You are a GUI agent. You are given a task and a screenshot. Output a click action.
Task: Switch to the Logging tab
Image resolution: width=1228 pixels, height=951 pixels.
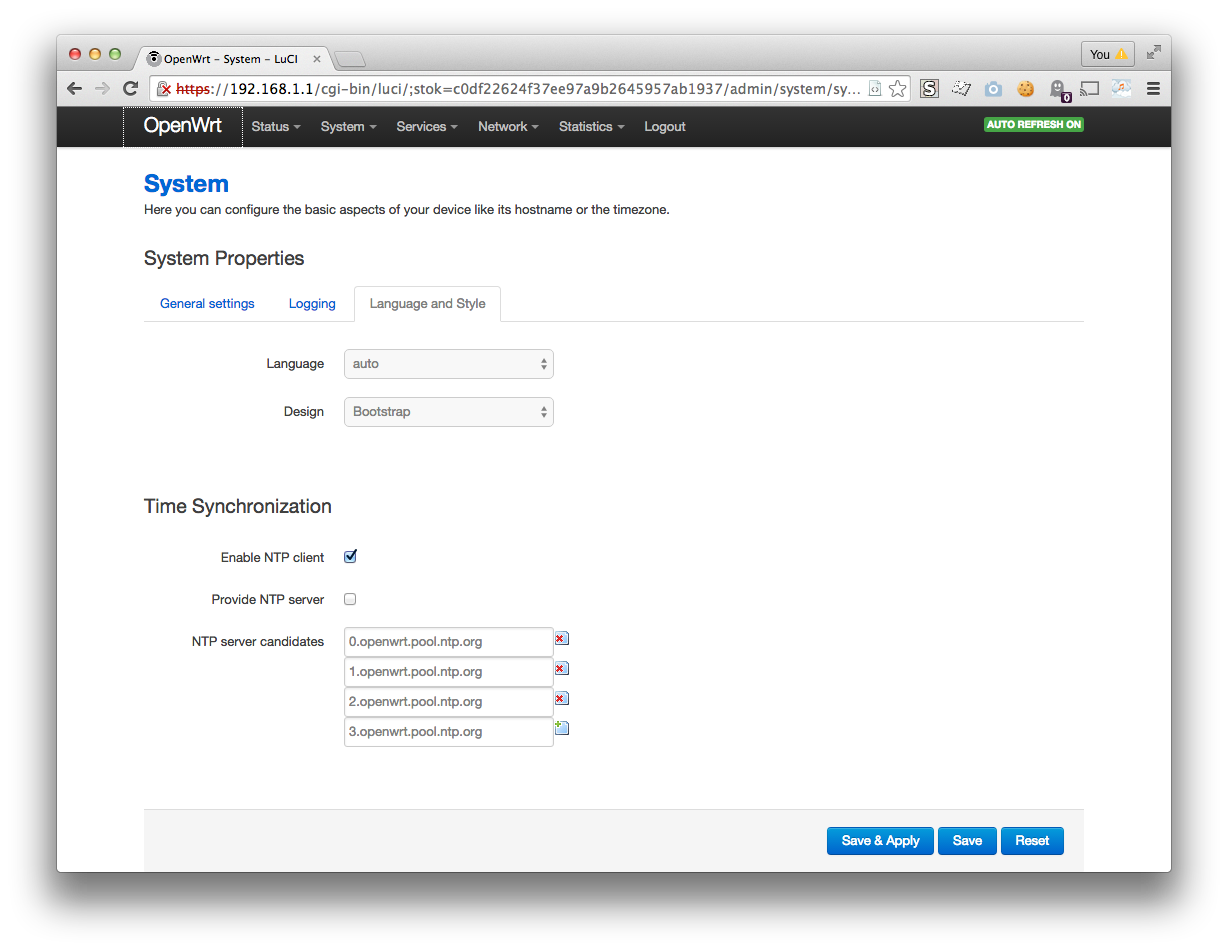coord(312,304)
